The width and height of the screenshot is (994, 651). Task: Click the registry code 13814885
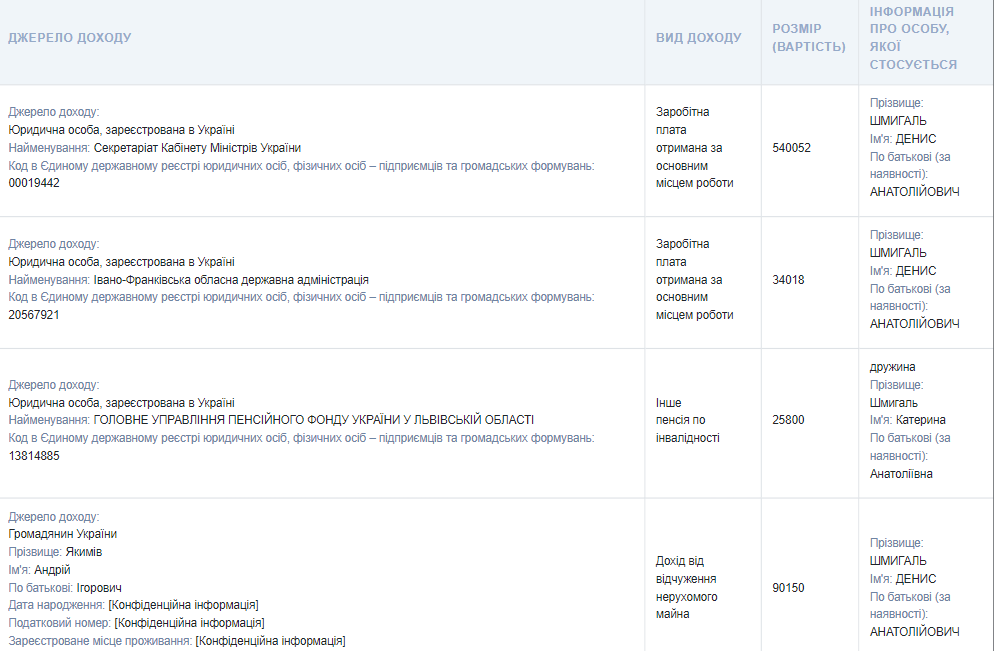coord(34,456)
